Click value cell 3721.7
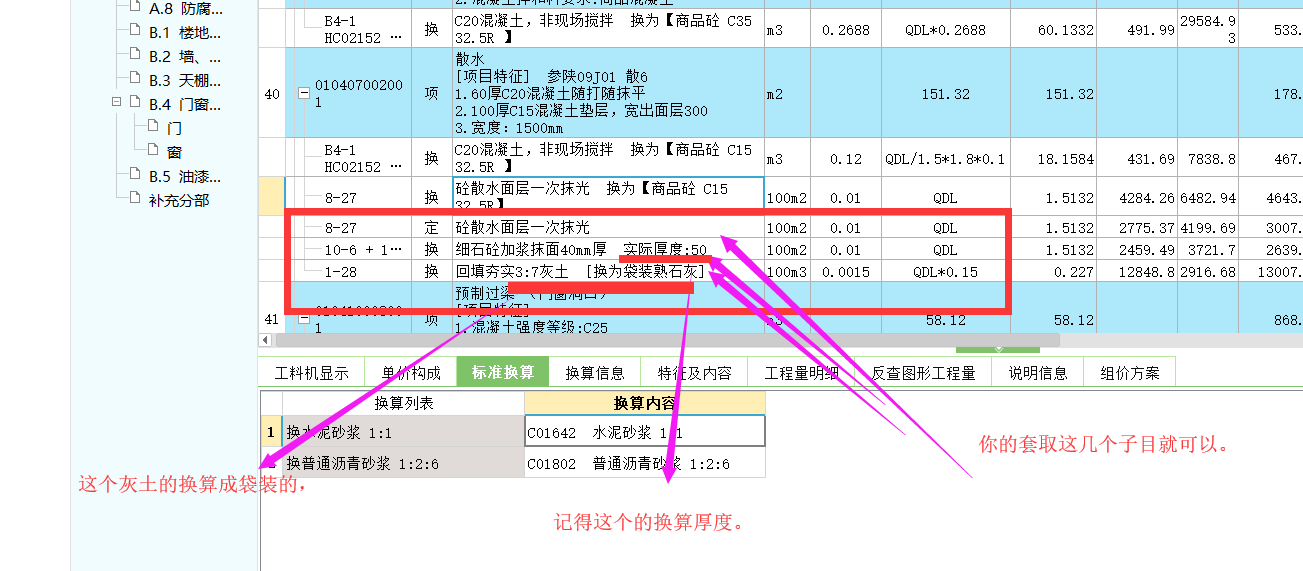1303x571 pixels. (x=1208, y=249)
